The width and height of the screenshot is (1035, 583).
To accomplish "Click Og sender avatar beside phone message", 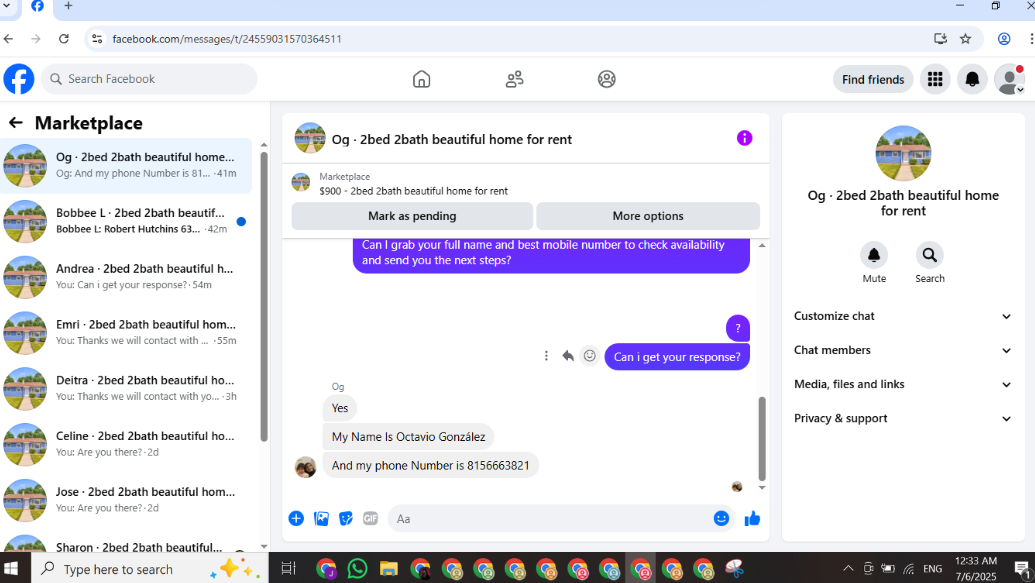I will point(305,467).
